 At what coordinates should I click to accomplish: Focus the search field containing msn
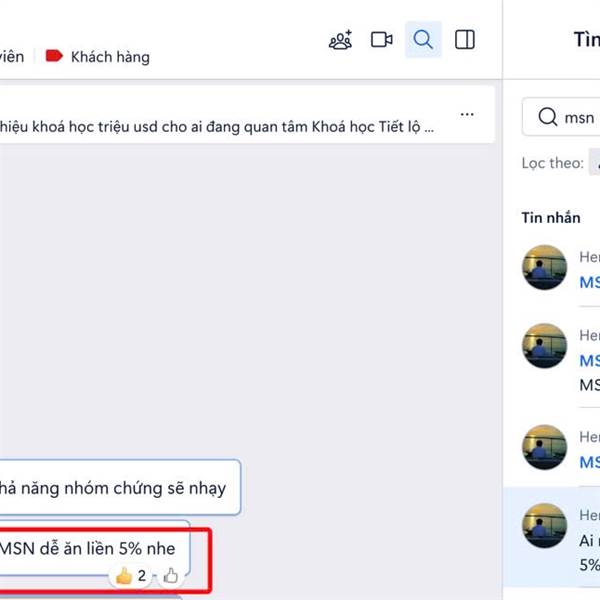[x=561, y=117]
